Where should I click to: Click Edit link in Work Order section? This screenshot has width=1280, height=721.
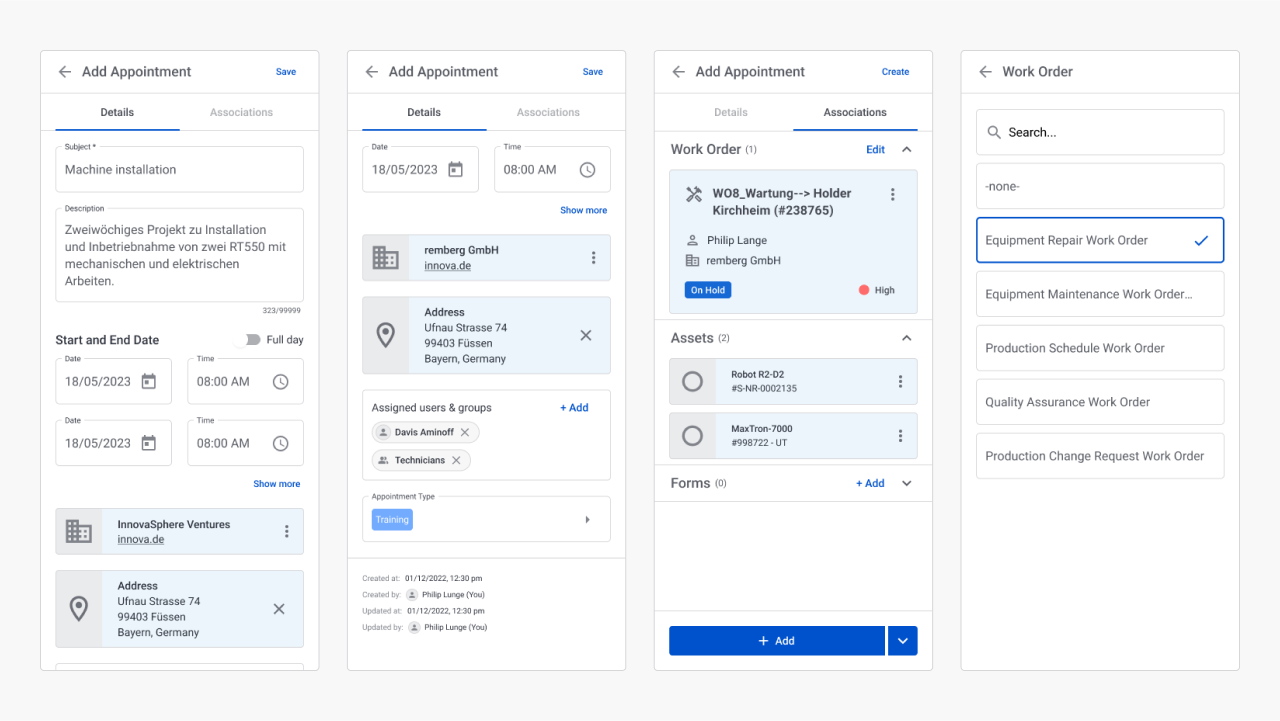[x=875, y=150]
